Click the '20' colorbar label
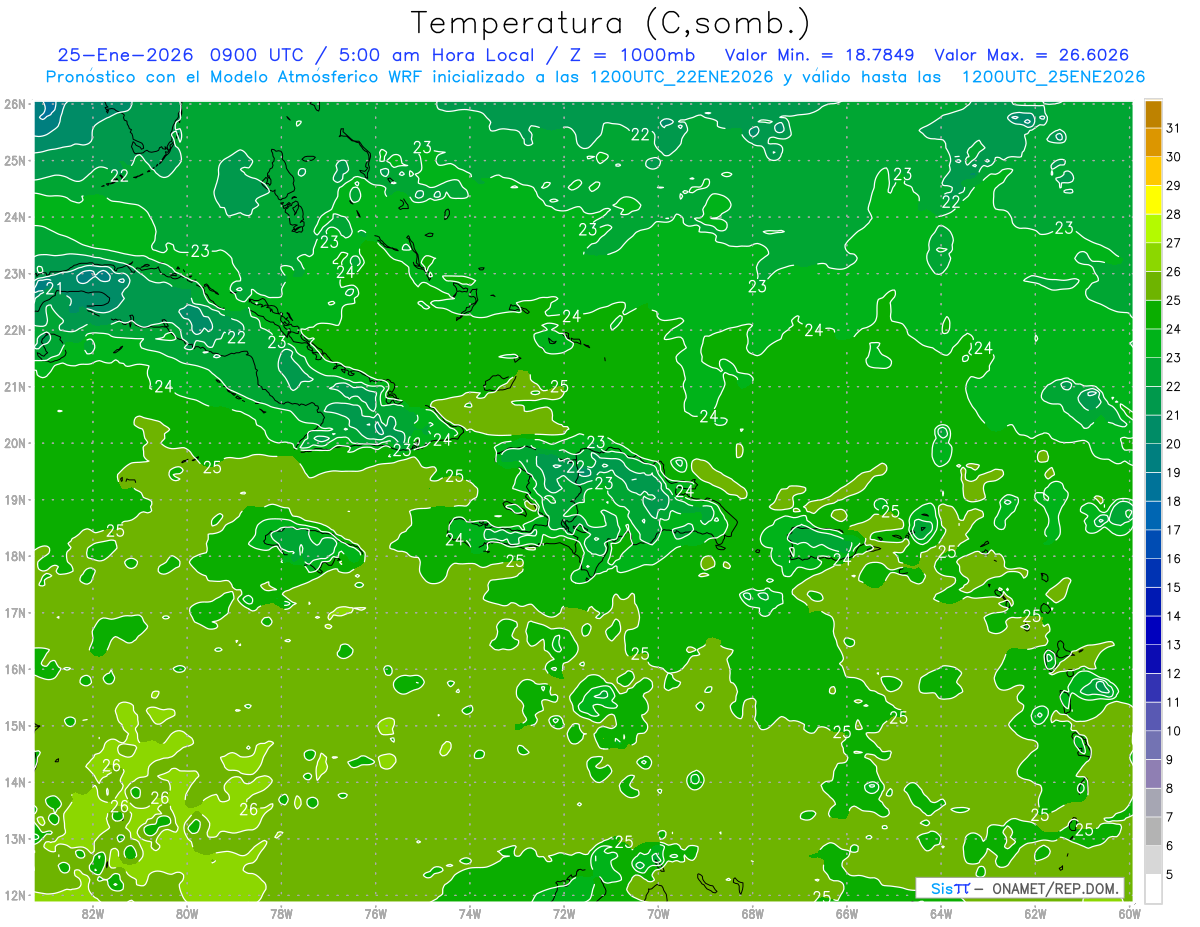This screenshot has height=927, width=1200. (x=1173, y=444)
